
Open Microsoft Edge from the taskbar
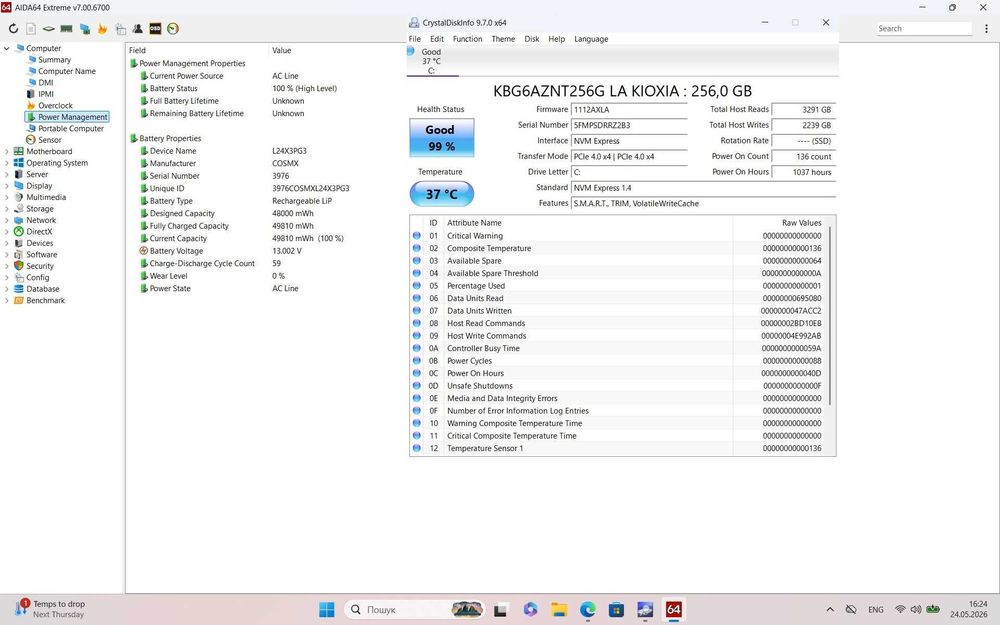(x=587, y=610)
